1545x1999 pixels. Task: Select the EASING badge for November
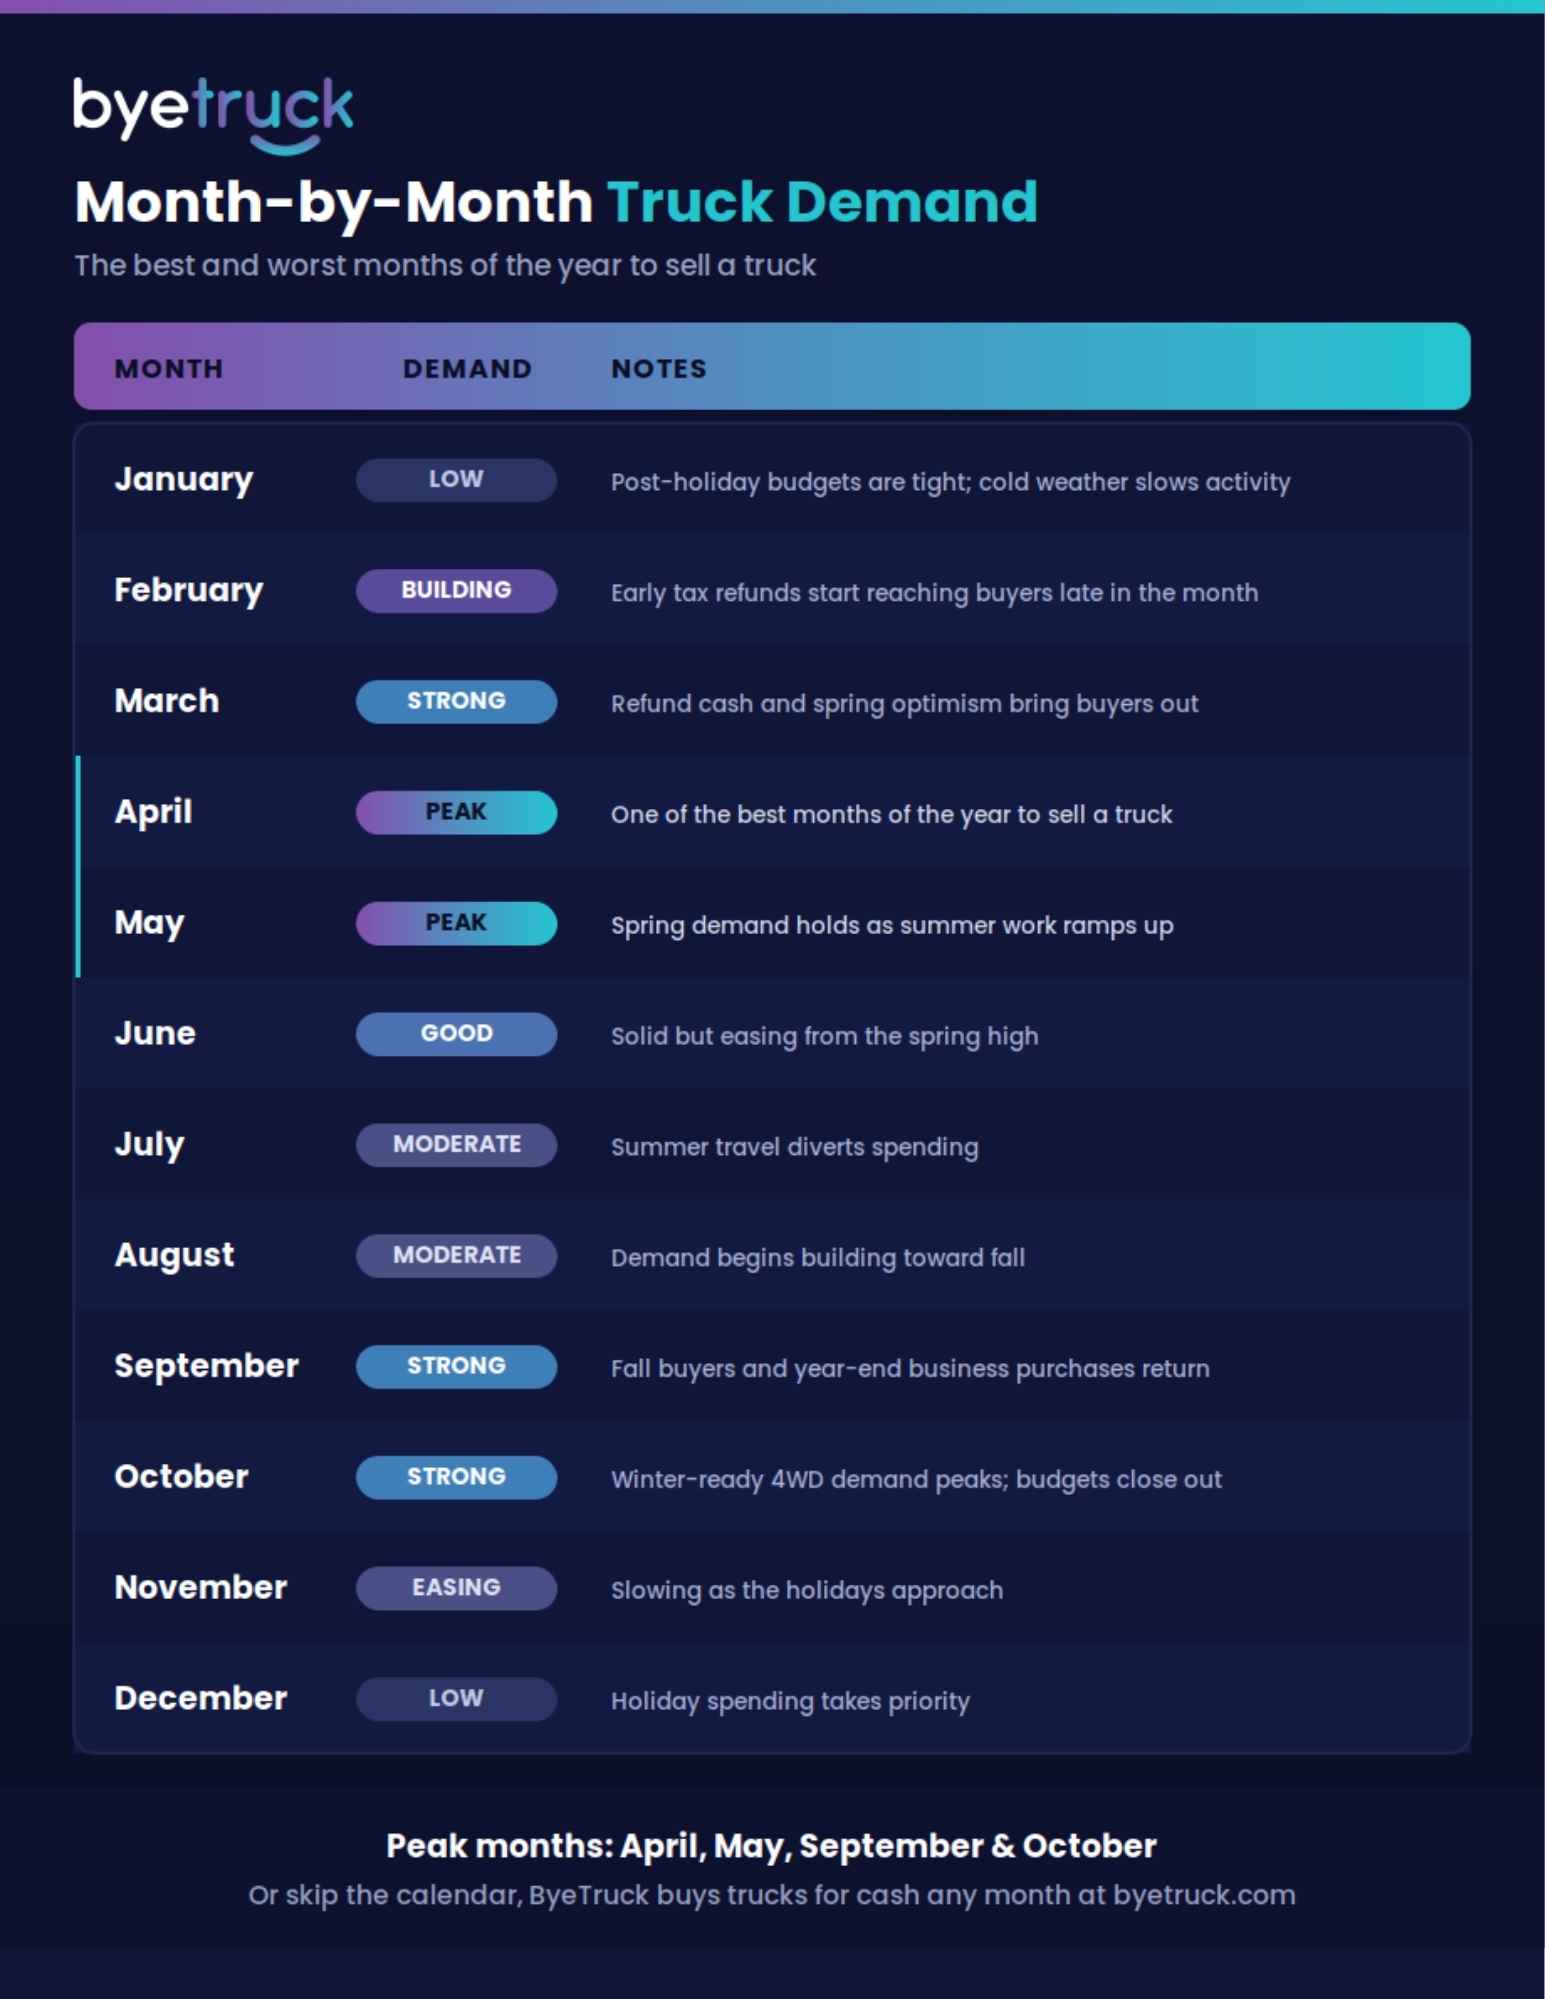click(456, 1588)
